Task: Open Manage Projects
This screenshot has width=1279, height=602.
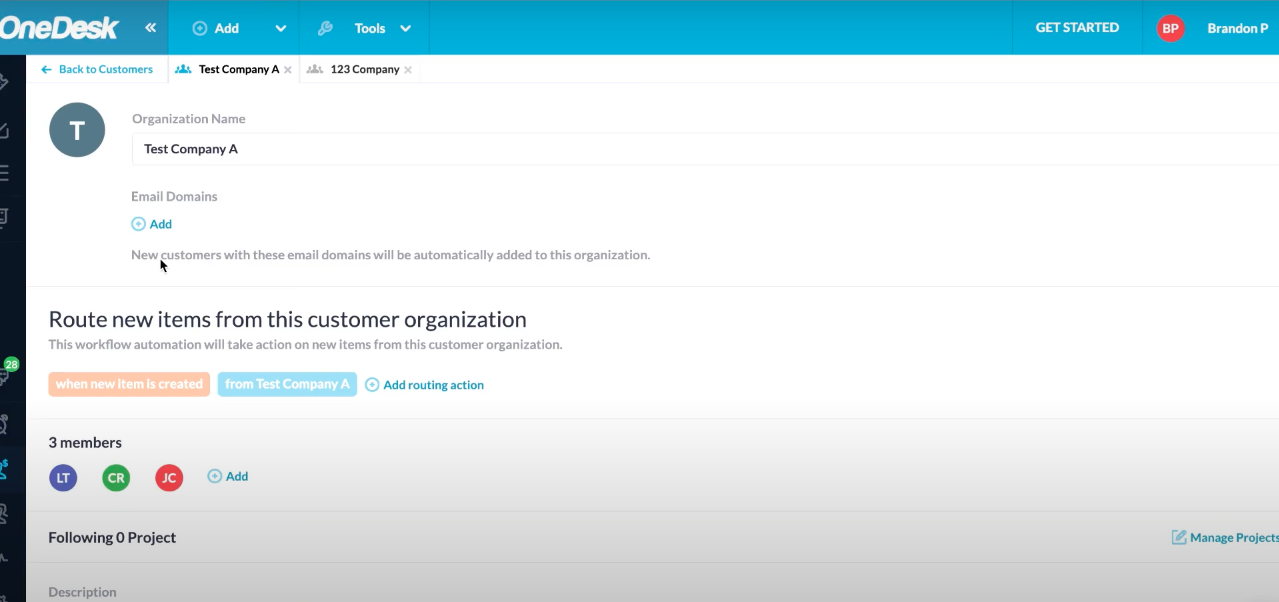Action: pyautogui.click(x=1225, y=537)
